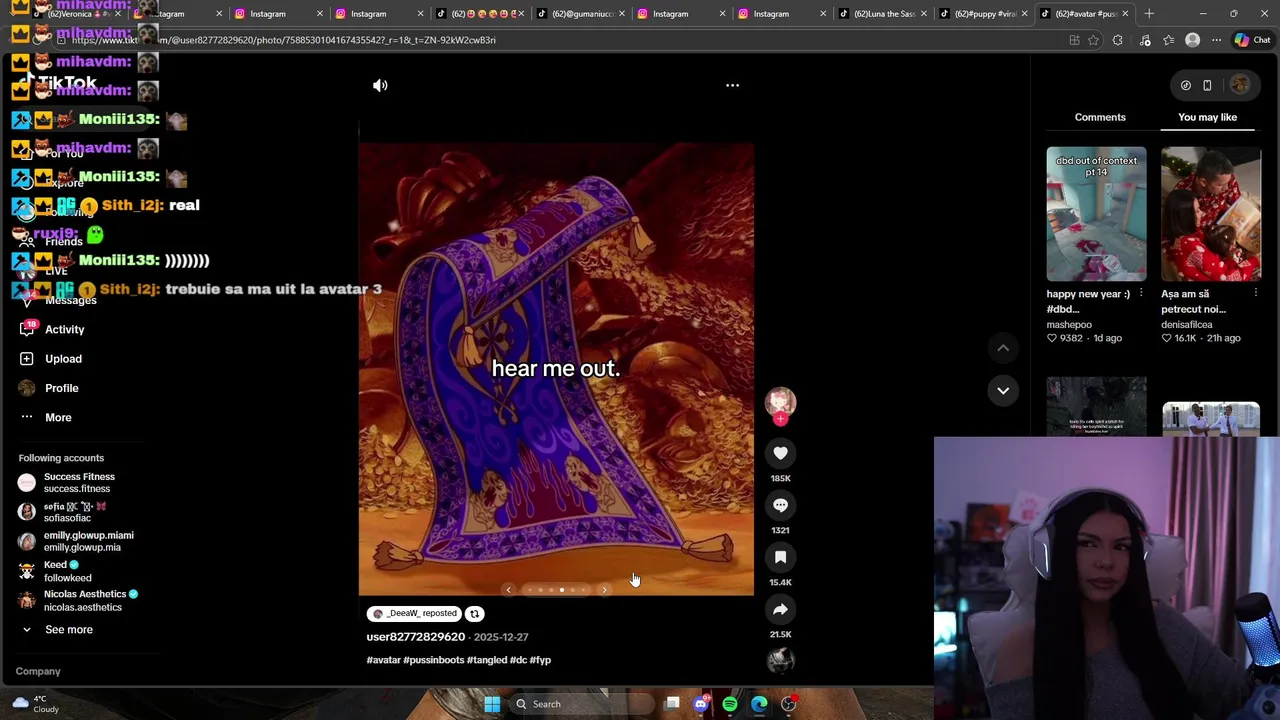This screenshot has height=720, width=1280.
Task: Open the browser Settings and more menu
Action: pyautogui.click(x=1216, y=40)
